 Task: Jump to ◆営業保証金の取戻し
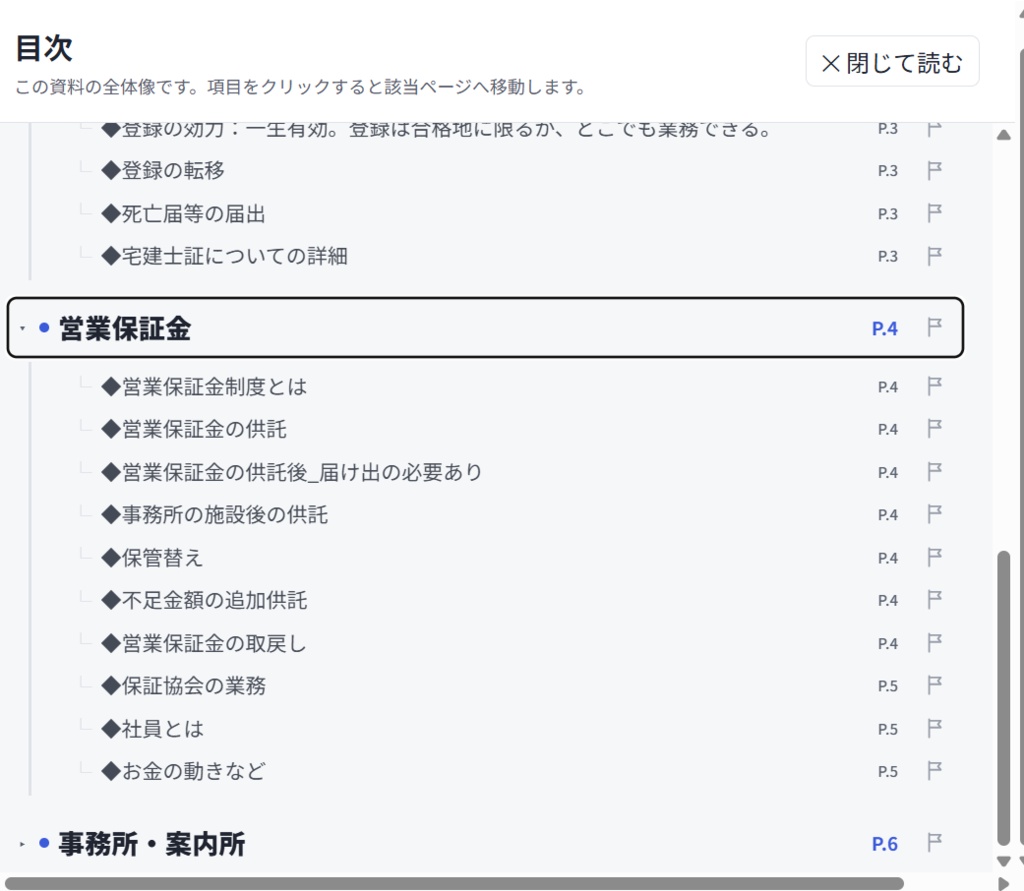[204, 643]
